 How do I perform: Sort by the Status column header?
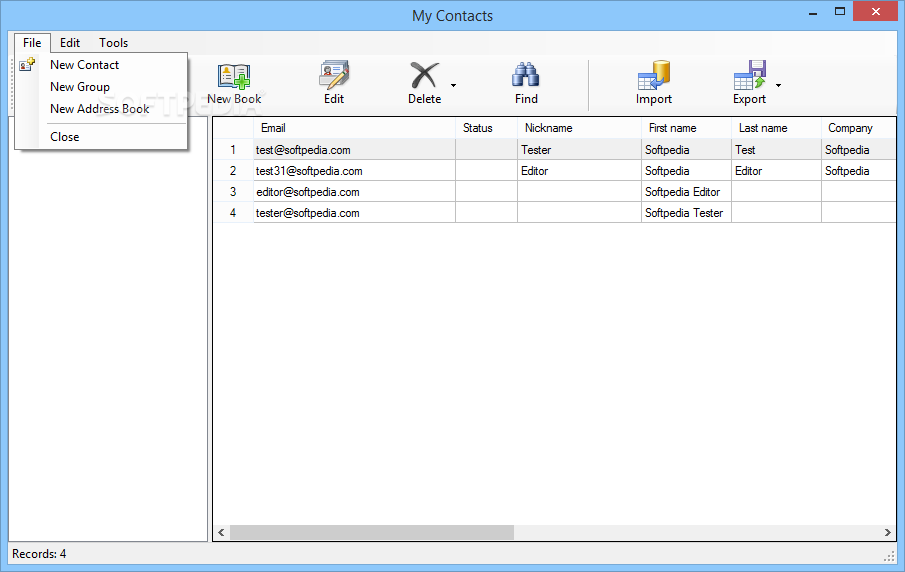point(487,128)
